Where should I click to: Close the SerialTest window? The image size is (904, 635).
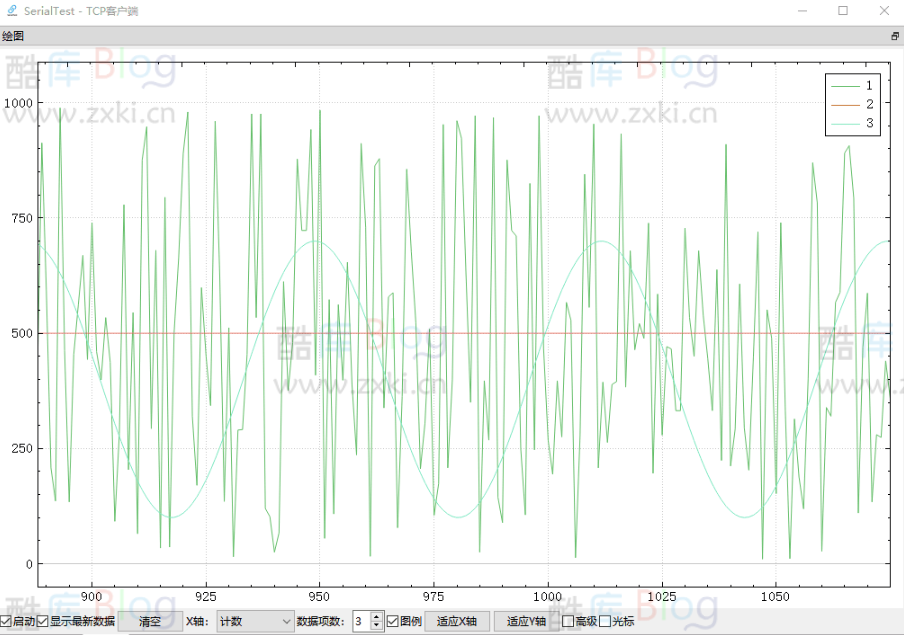click(883, 11)
